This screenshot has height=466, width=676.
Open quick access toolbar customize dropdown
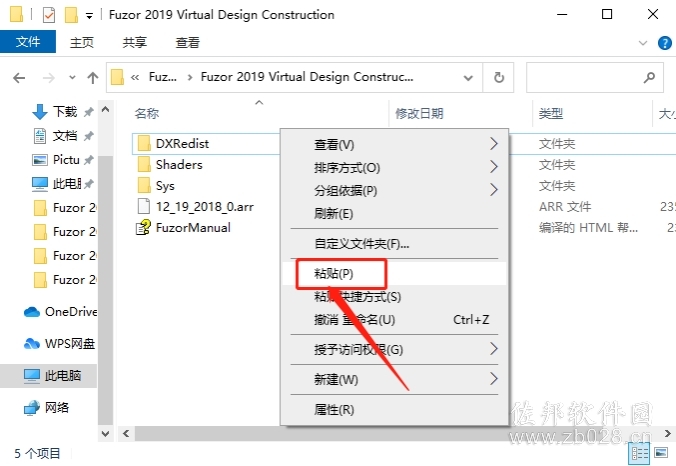[89, 16]
